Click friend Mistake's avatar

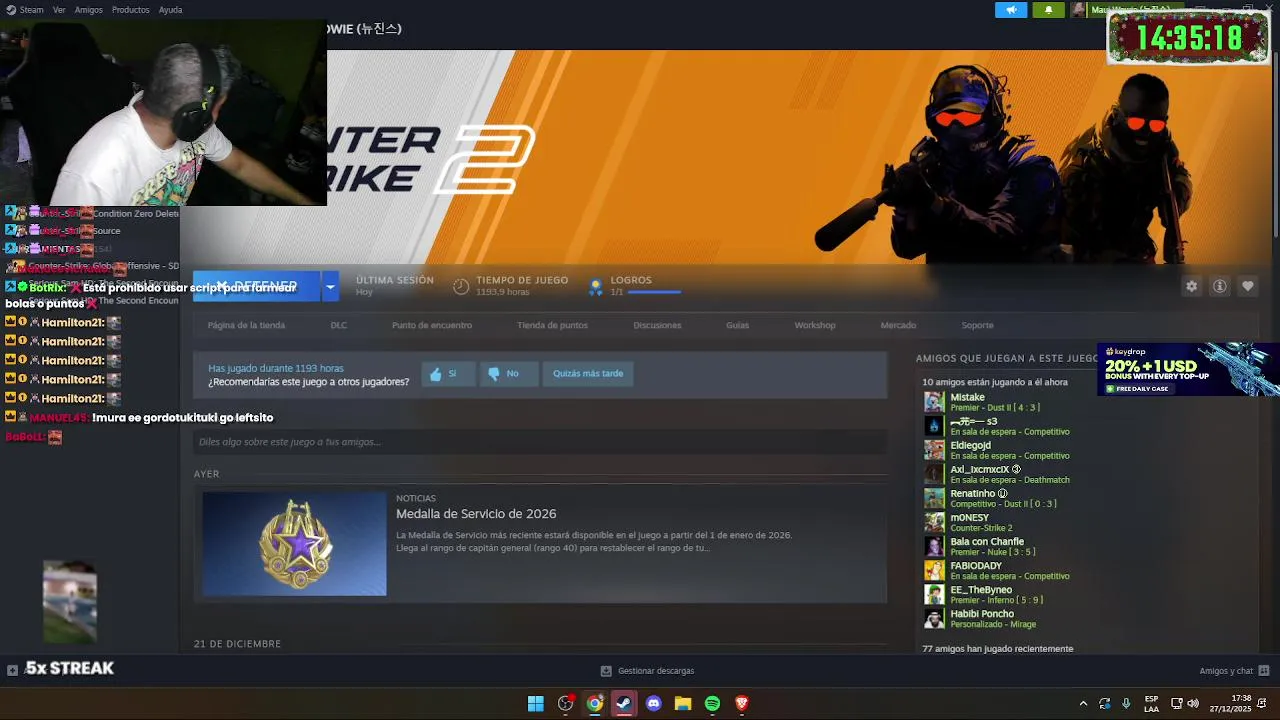(x=934, y=402)
